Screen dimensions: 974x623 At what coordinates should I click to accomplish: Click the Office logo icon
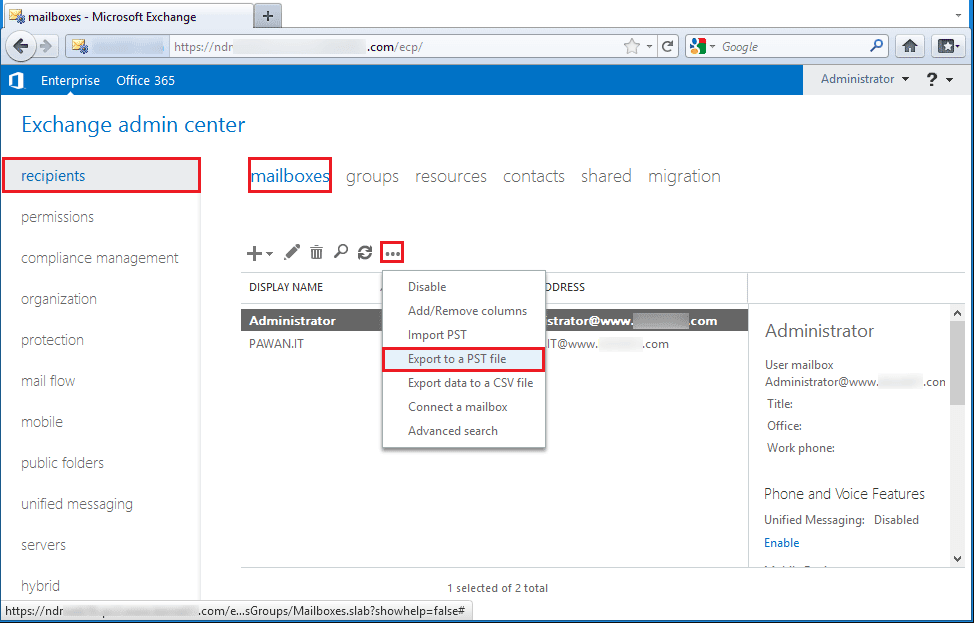coord(17,80)
